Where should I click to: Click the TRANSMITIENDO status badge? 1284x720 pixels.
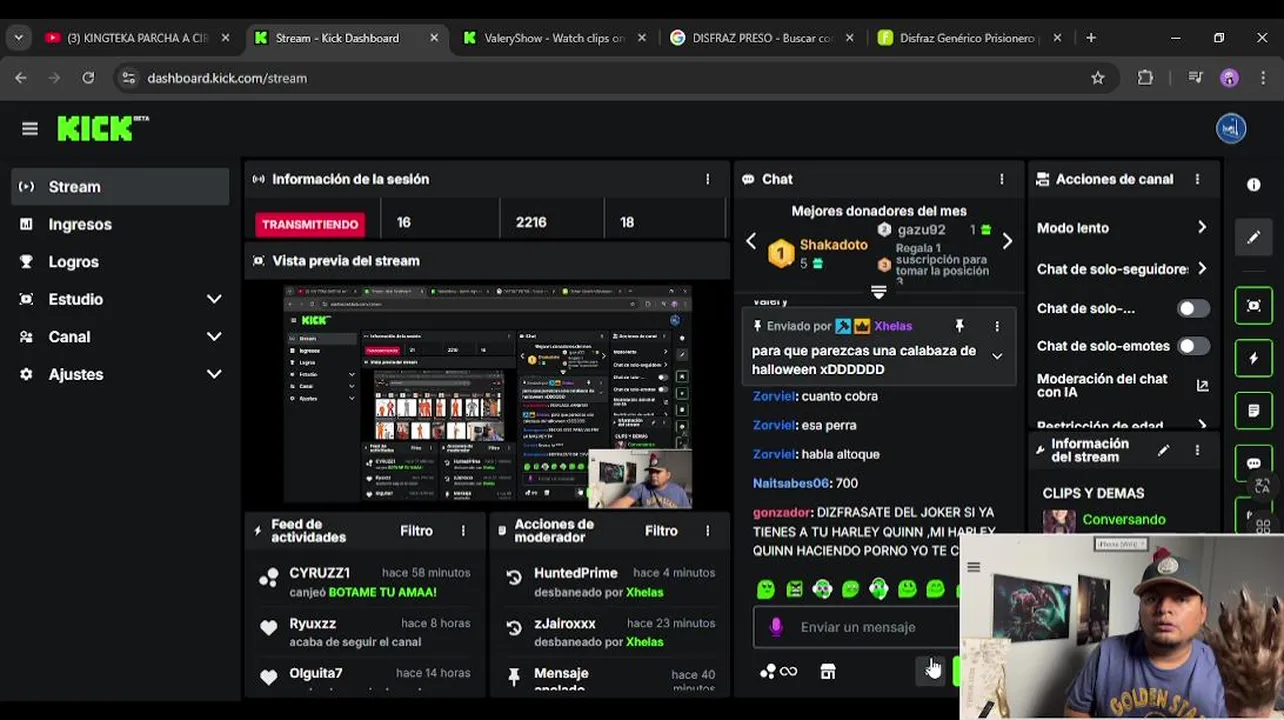[x=309, y=224]
